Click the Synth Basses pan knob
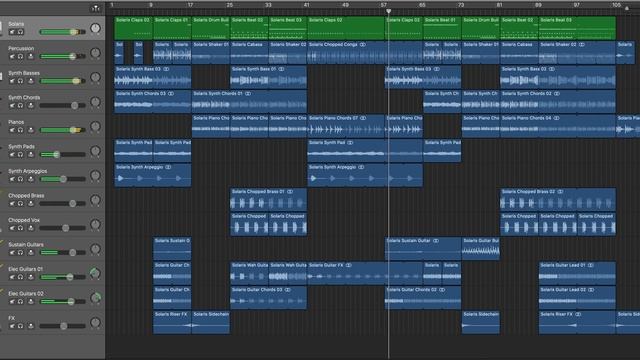The image size is (640, 360). [x=95, y=77]
